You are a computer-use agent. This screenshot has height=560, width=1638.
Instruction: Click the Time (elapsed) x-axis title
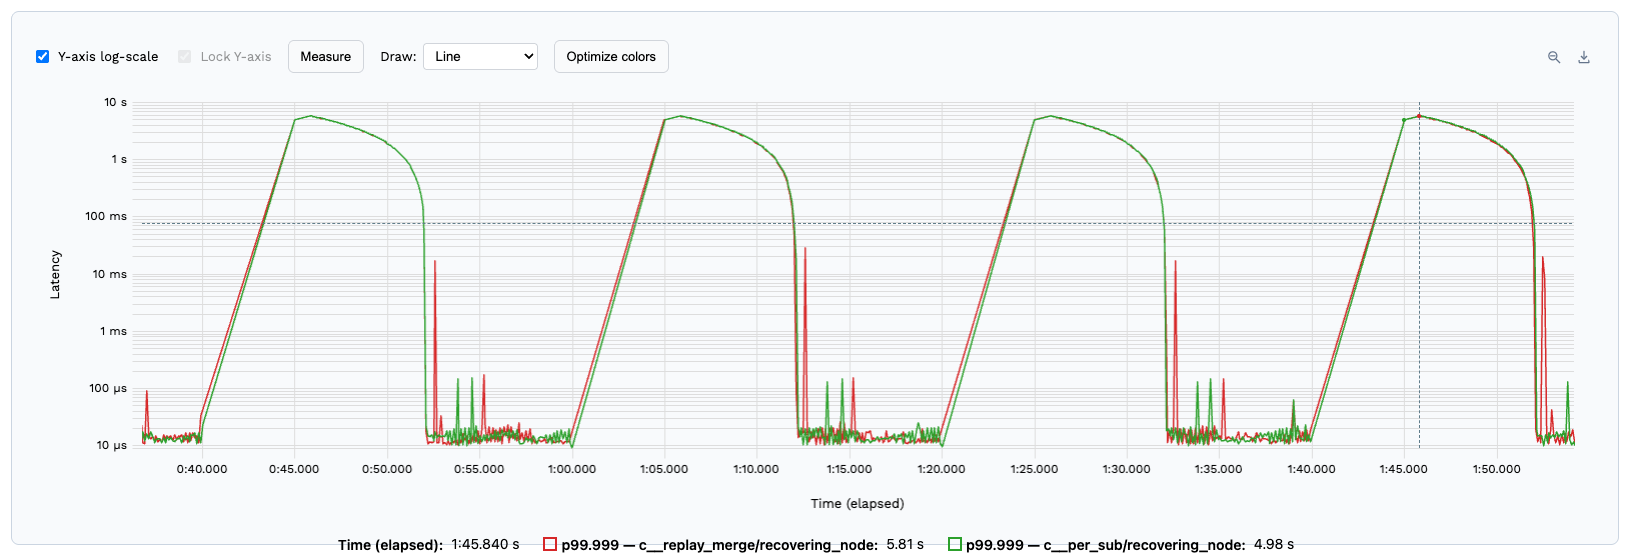tap(857, 503)
